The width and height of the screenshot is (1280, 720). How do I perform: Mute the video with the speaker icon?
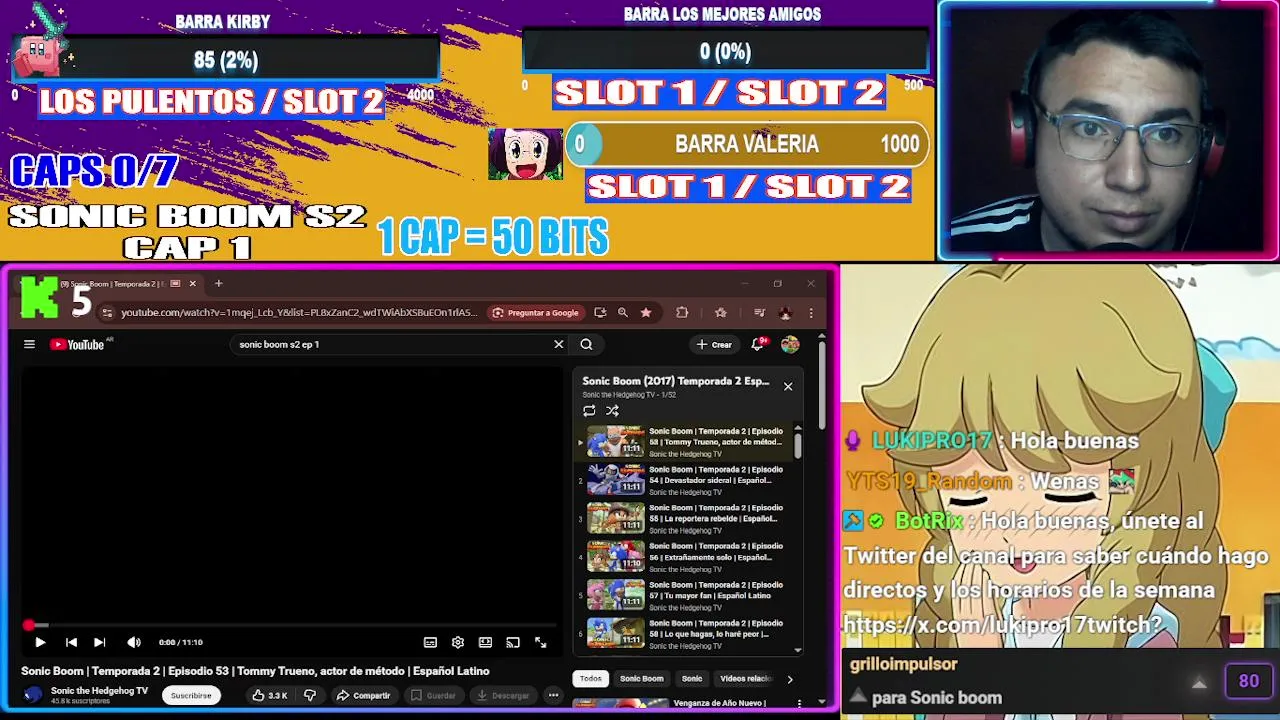click(x=134, y=642)
